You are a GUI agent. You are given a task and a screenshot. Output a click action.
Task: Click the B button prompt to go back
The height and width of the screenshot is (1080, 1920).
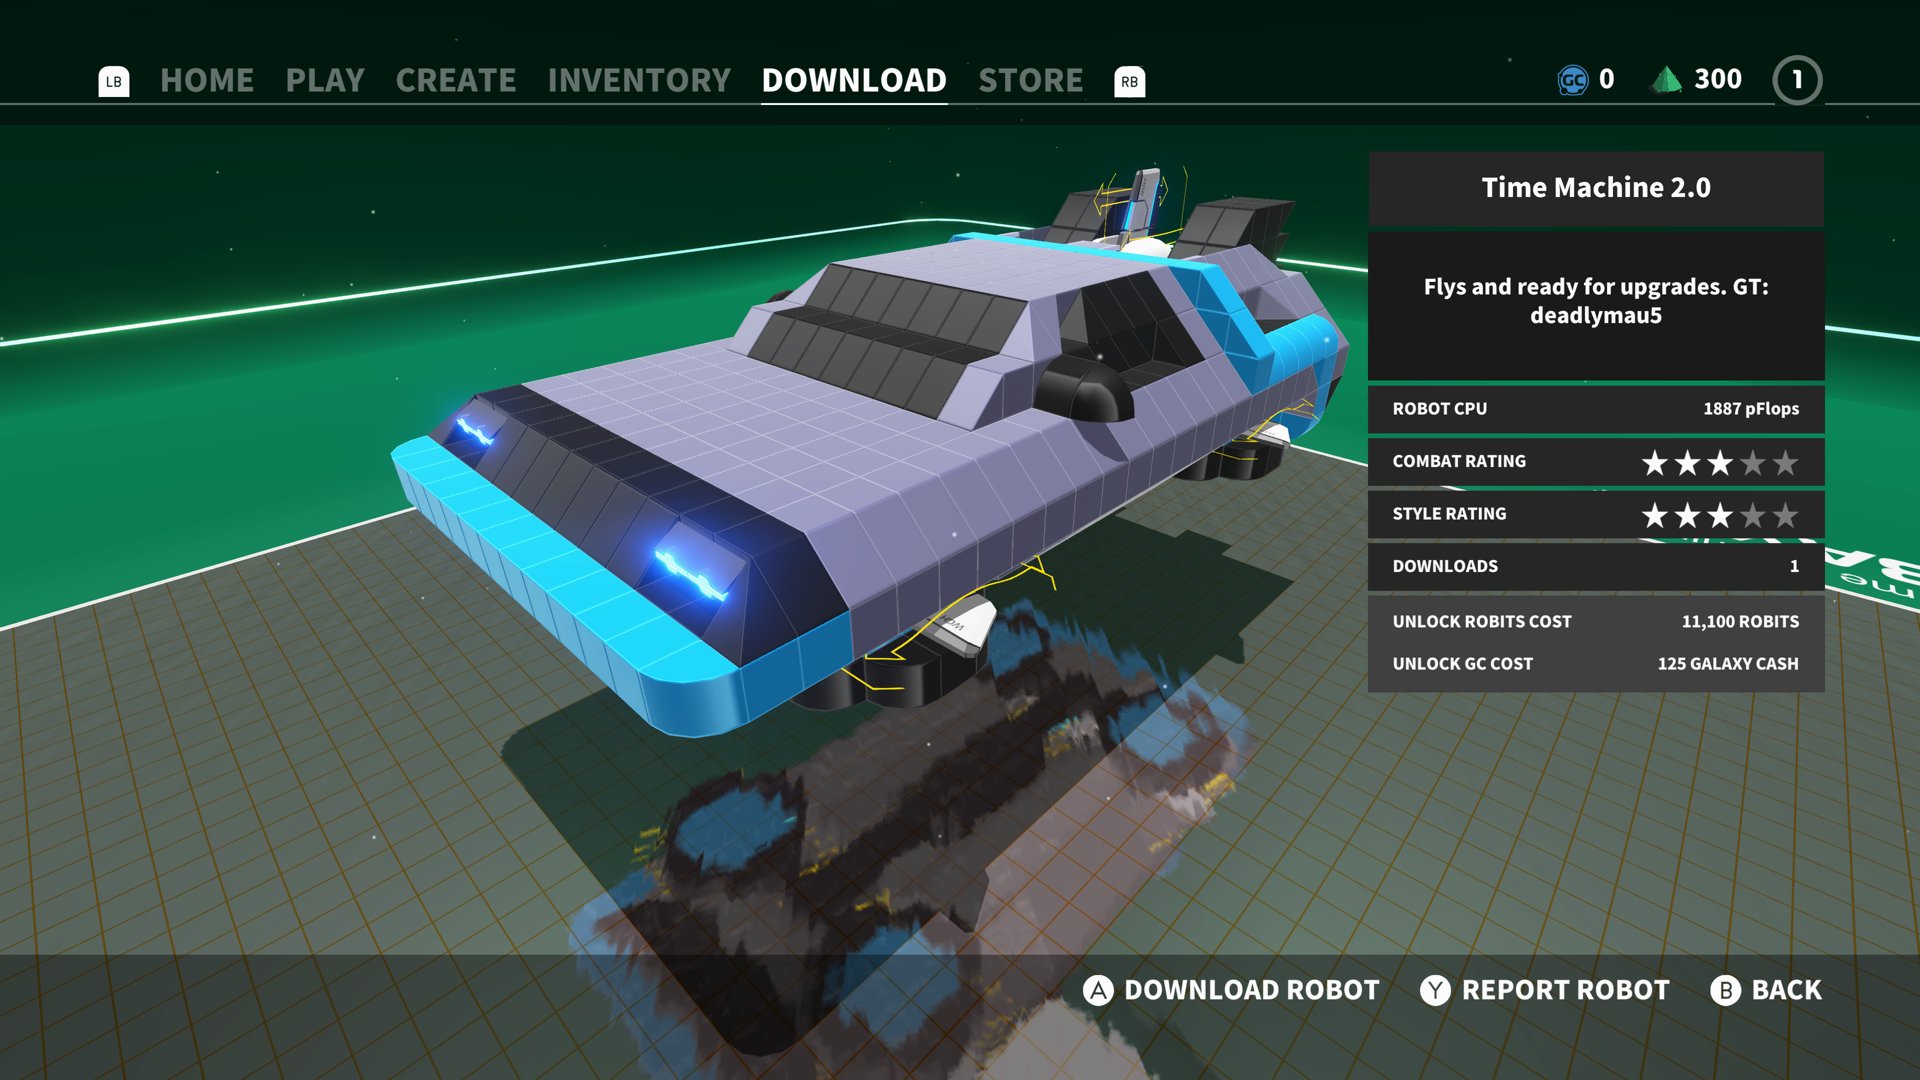[1724, 990]
